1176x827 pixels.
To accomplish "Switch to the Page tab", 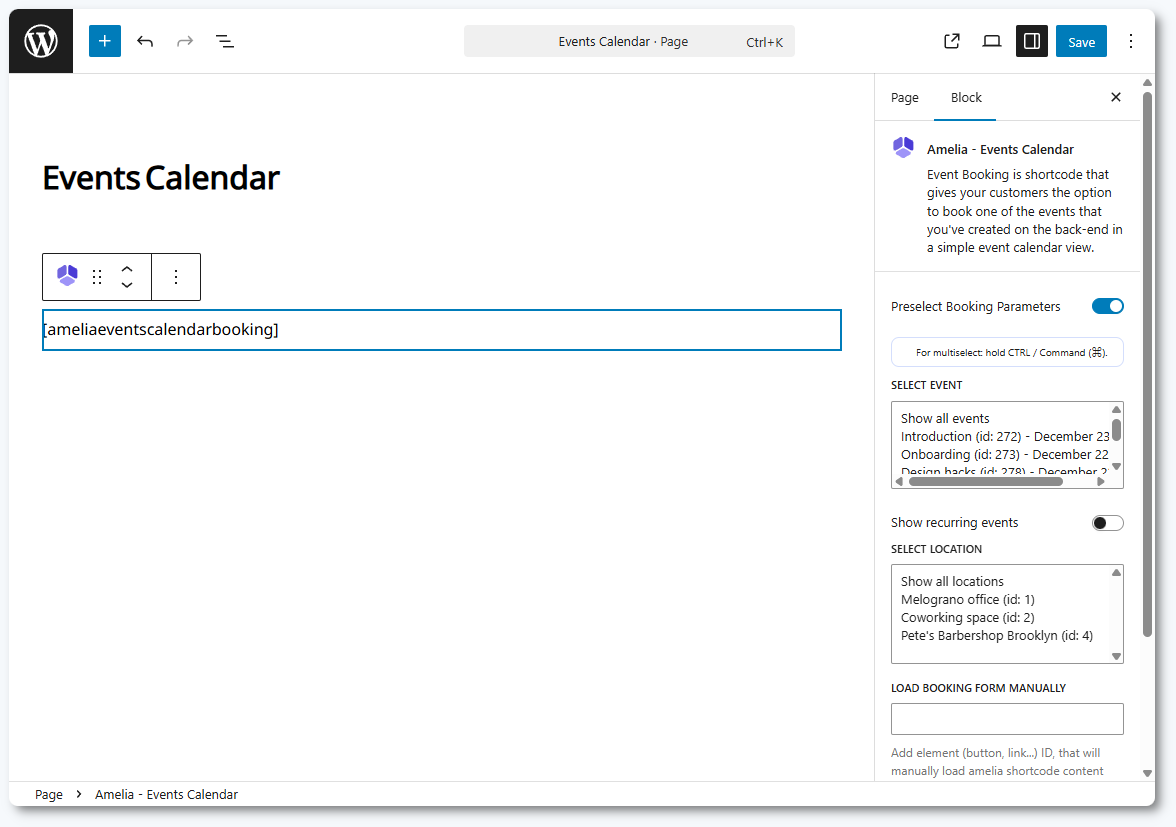I will coord(904,98).
